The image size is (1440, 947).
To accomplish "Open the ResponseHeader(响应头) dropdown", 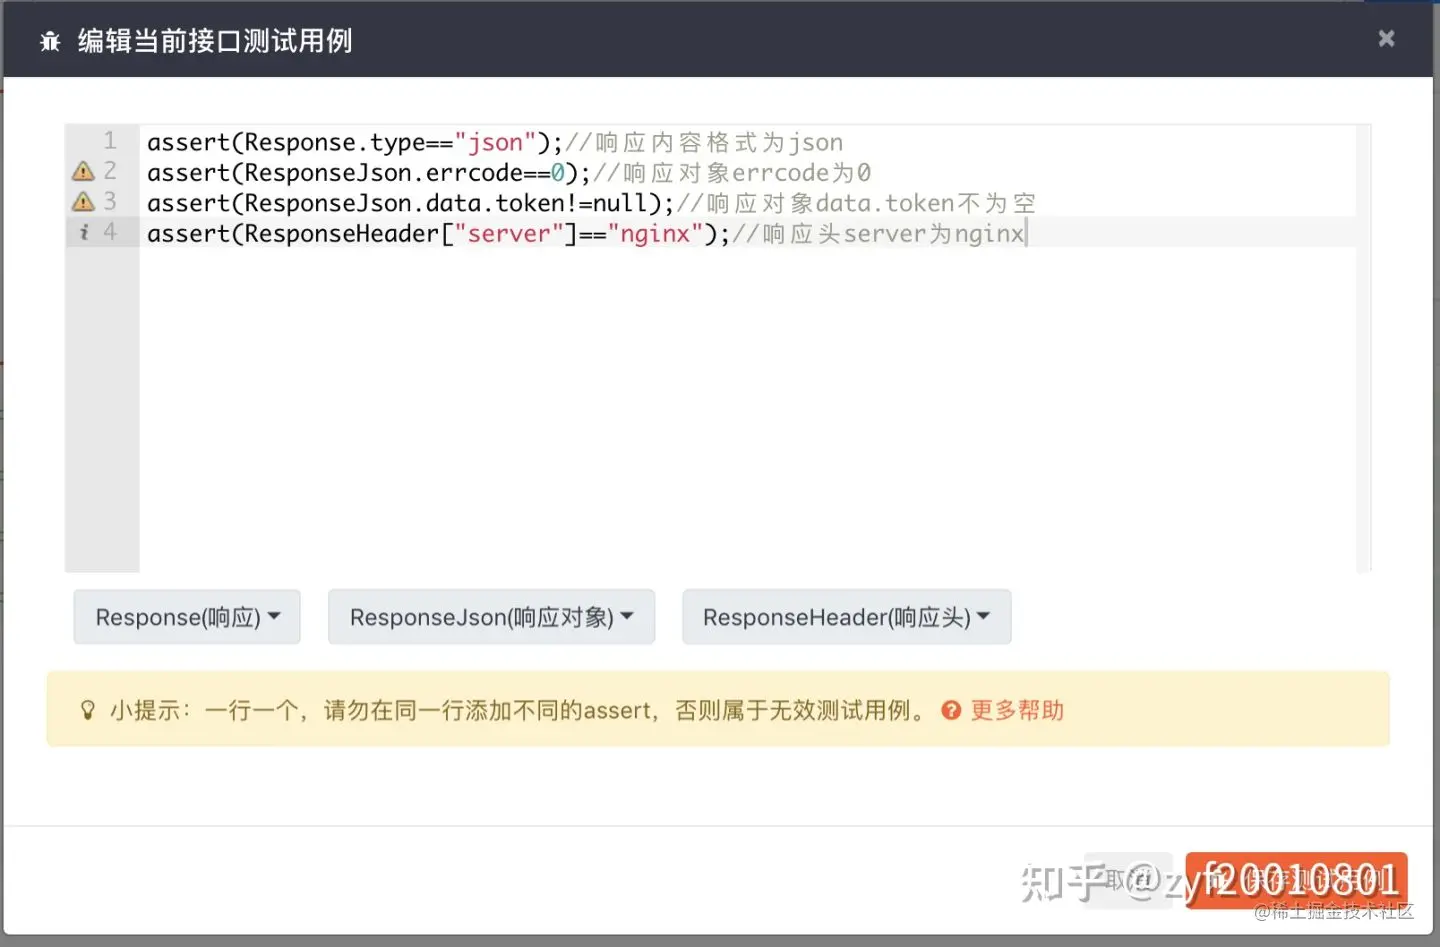I will pos(846,617).
